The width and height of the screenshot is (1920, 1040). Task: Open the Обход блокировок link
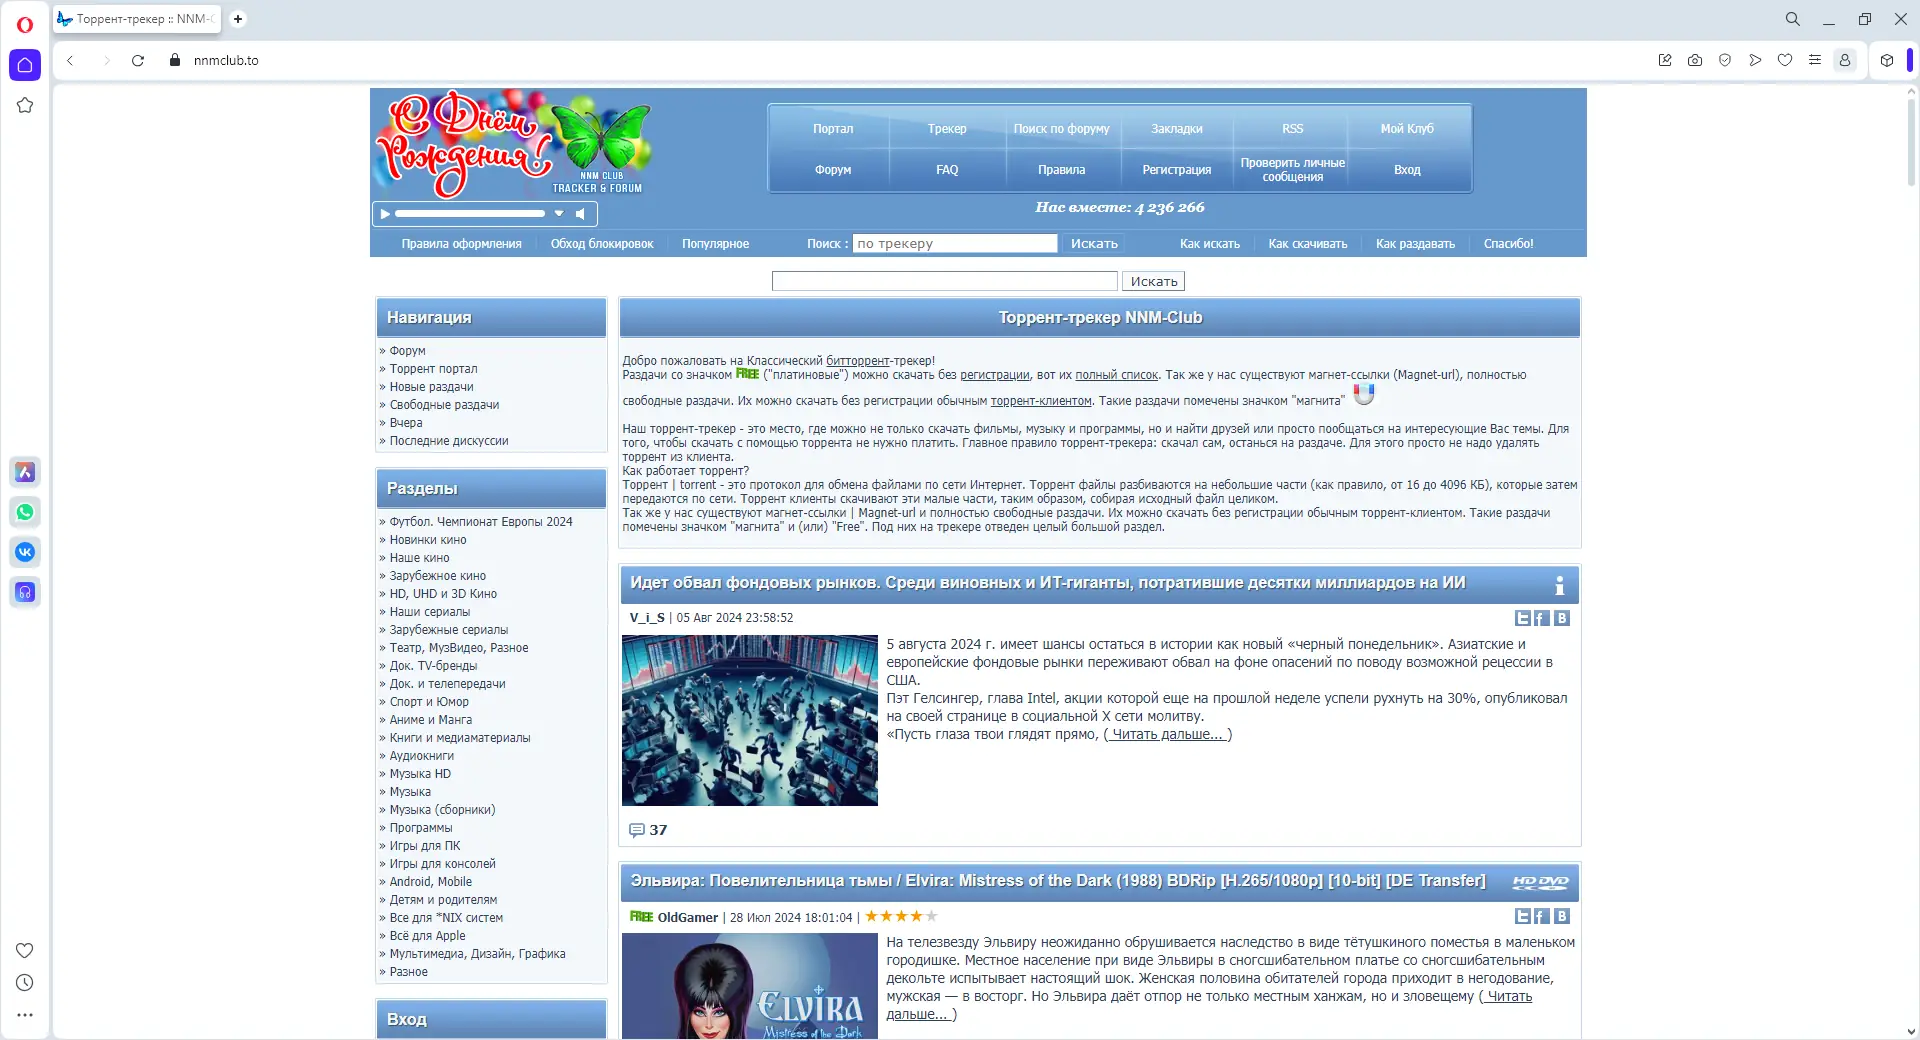pos(602,244)
